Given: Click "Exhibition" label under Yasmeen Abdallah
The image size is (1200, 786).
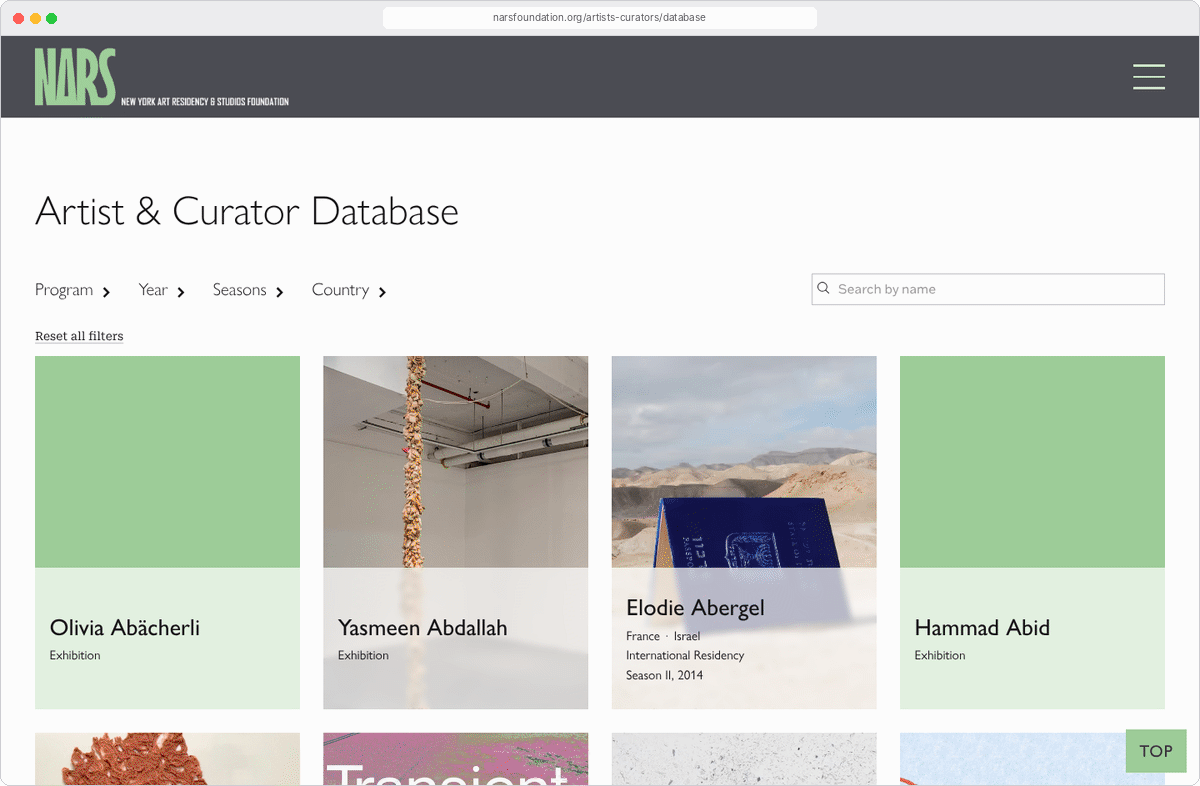Looking at the screenshot, I should pos(363,655).
